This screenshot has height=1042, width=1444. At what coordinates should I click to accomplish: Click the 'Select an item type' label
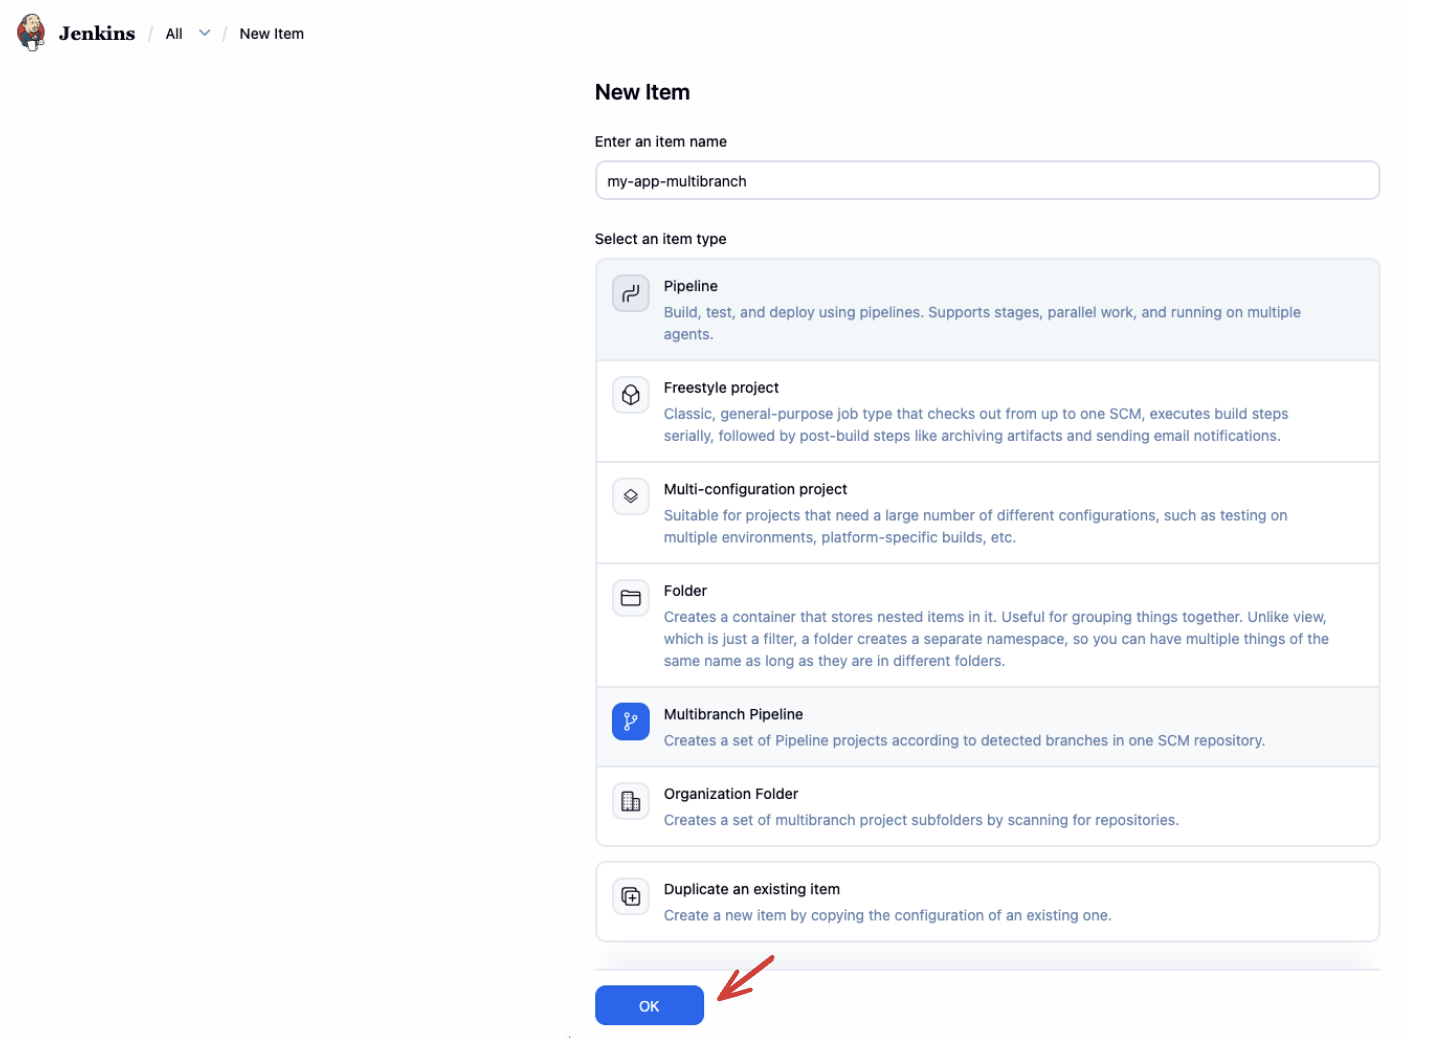pyautogui.click(x=660, y=239)
